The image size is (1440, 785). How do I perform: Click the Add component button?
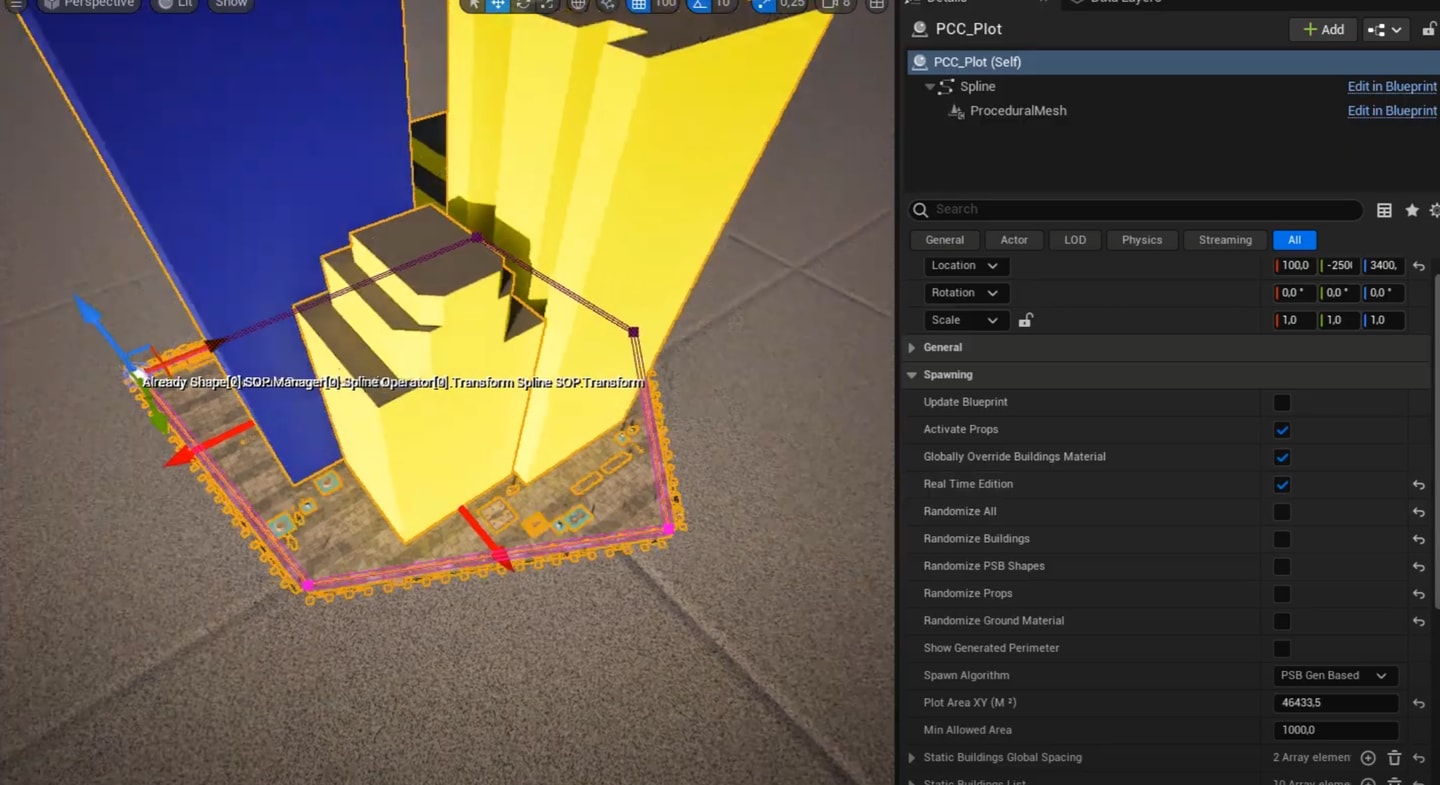click(1323, 30)
